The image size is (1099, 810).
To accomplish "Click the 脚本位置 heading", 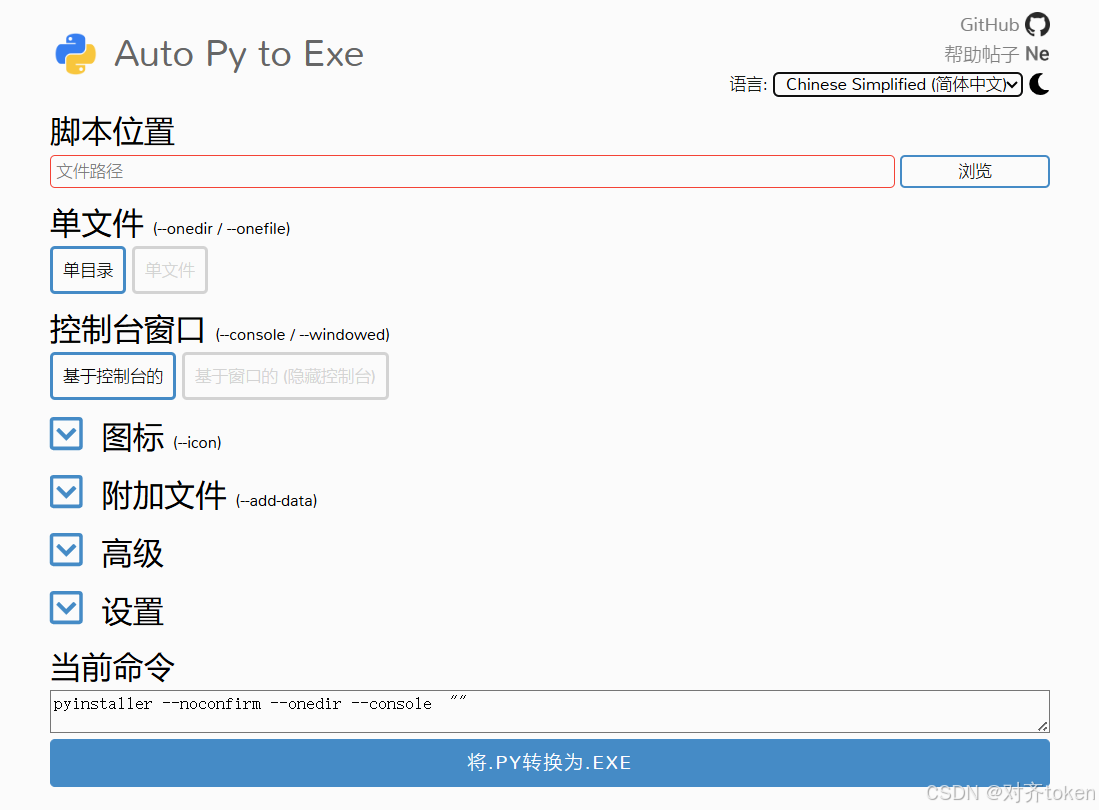I will 112,132.
